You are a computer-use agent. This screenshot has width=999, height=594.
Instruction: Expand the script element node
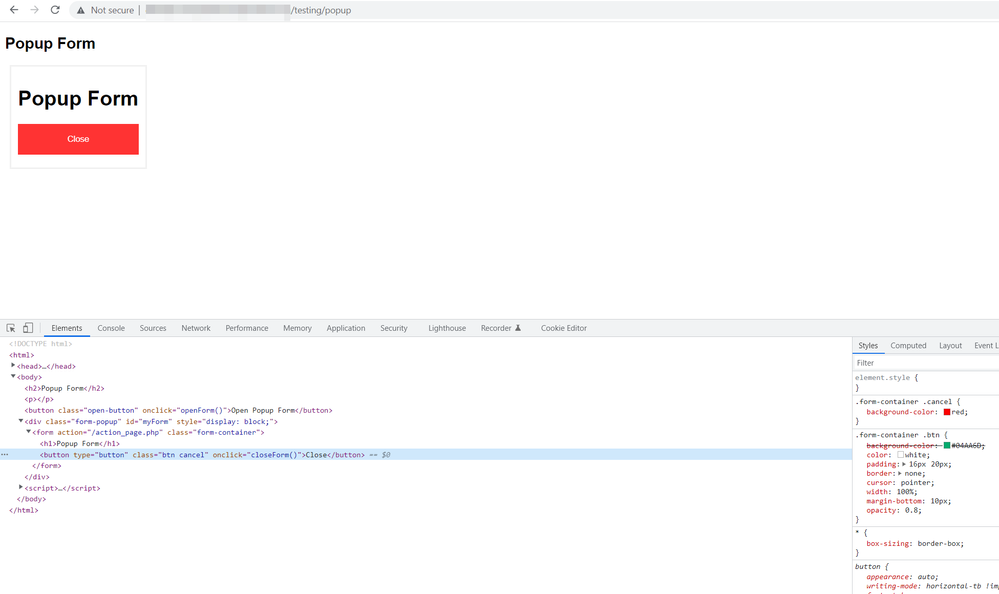click(22, 488)
